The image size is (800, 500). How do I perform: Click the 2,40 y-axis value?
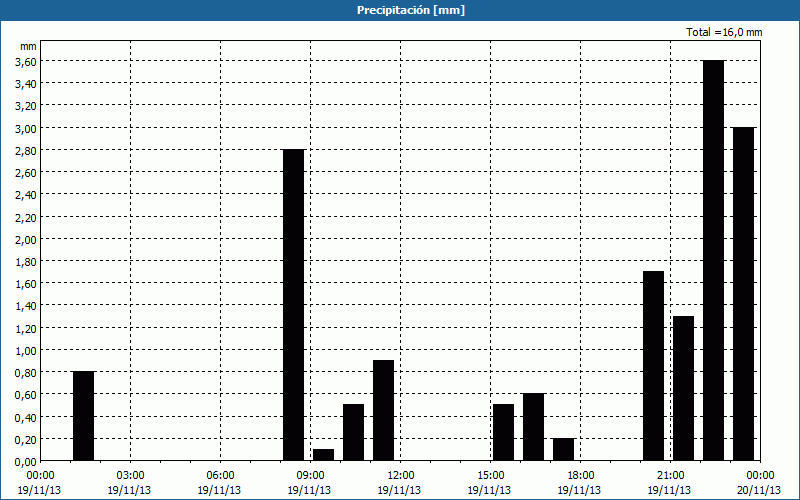tap(26, 195)
